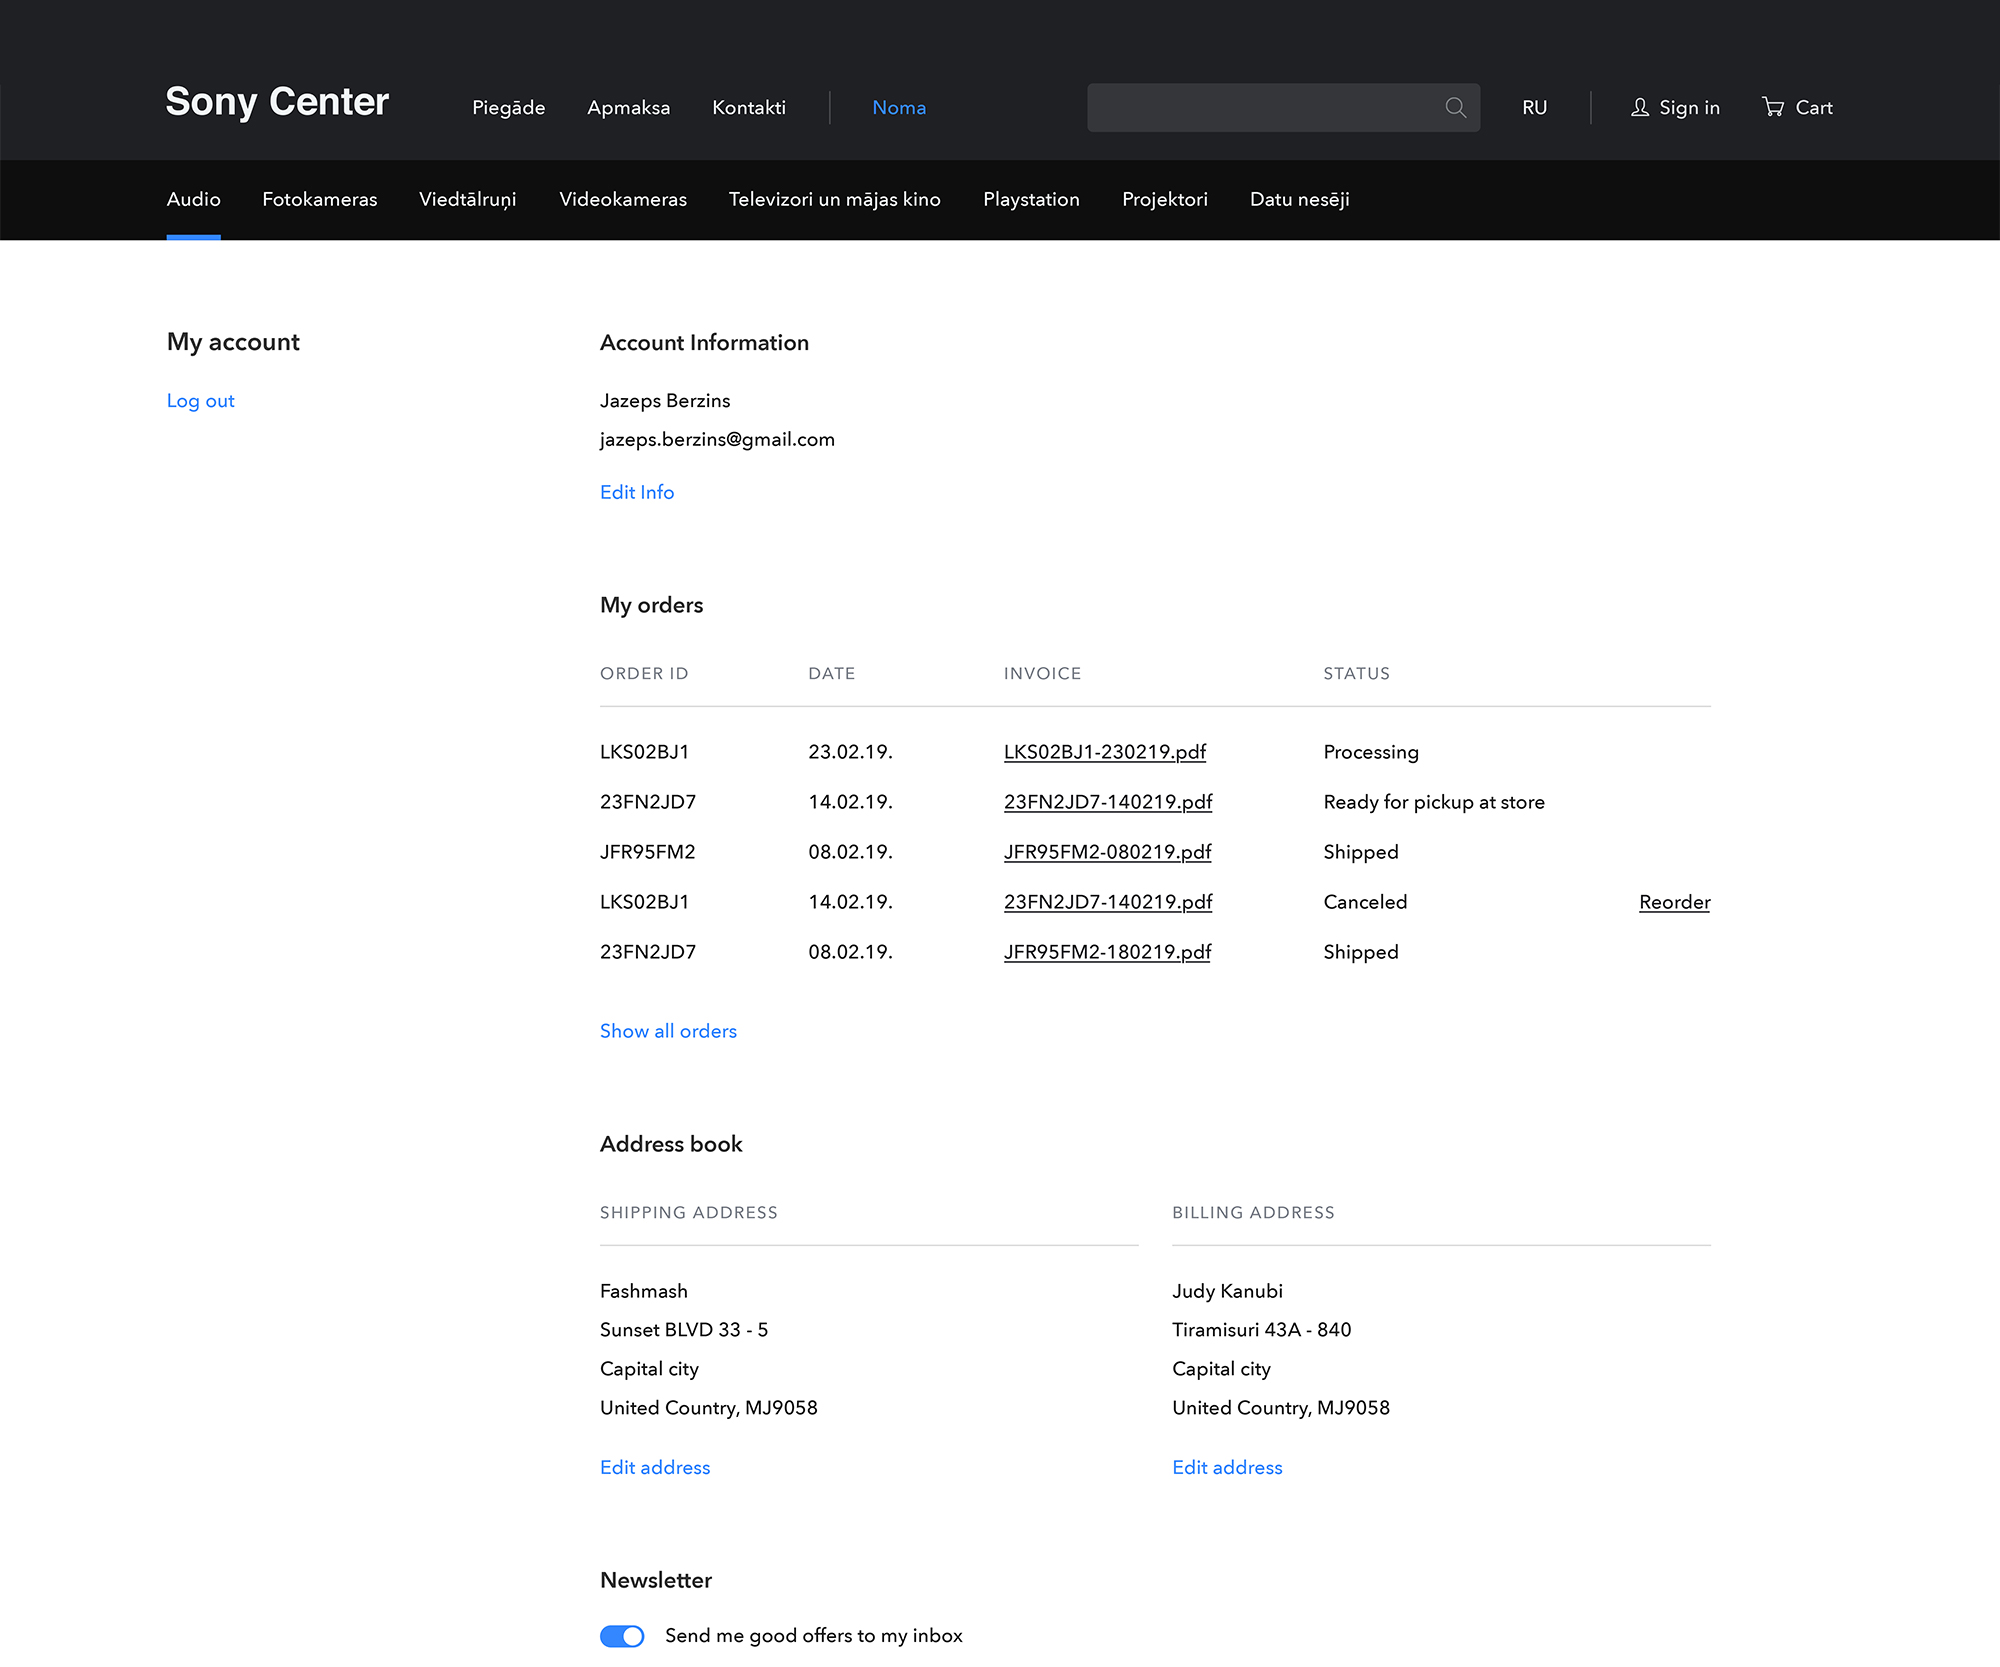The width and height of the screenshot is (2000, 1667).
Task: Download invoice LKS02BJ1-230219.pdf
Action: tap(1105, 752)
